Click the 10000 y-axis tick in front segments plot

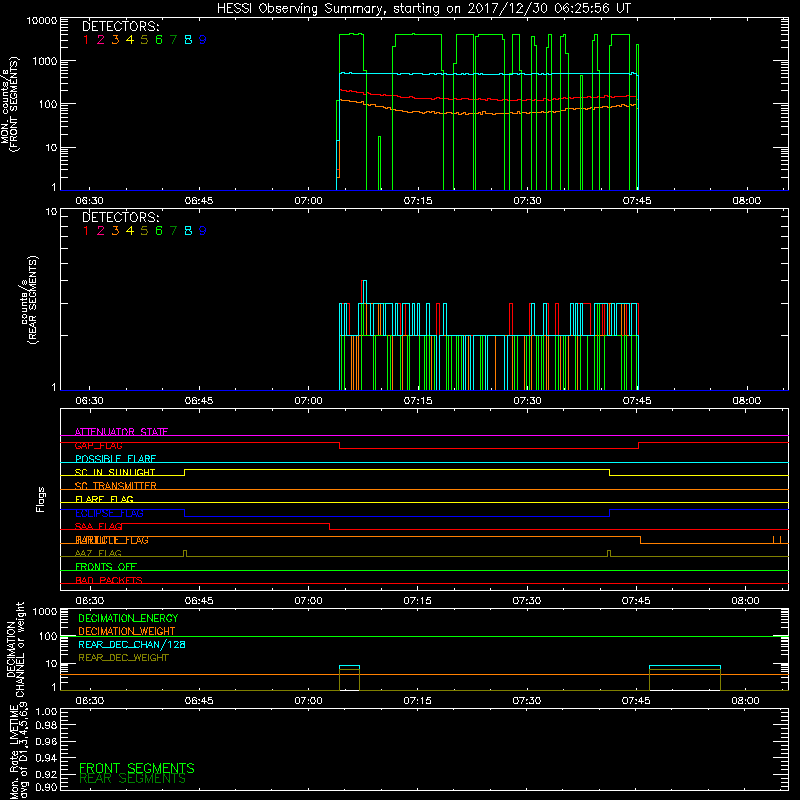click(42, 21)
